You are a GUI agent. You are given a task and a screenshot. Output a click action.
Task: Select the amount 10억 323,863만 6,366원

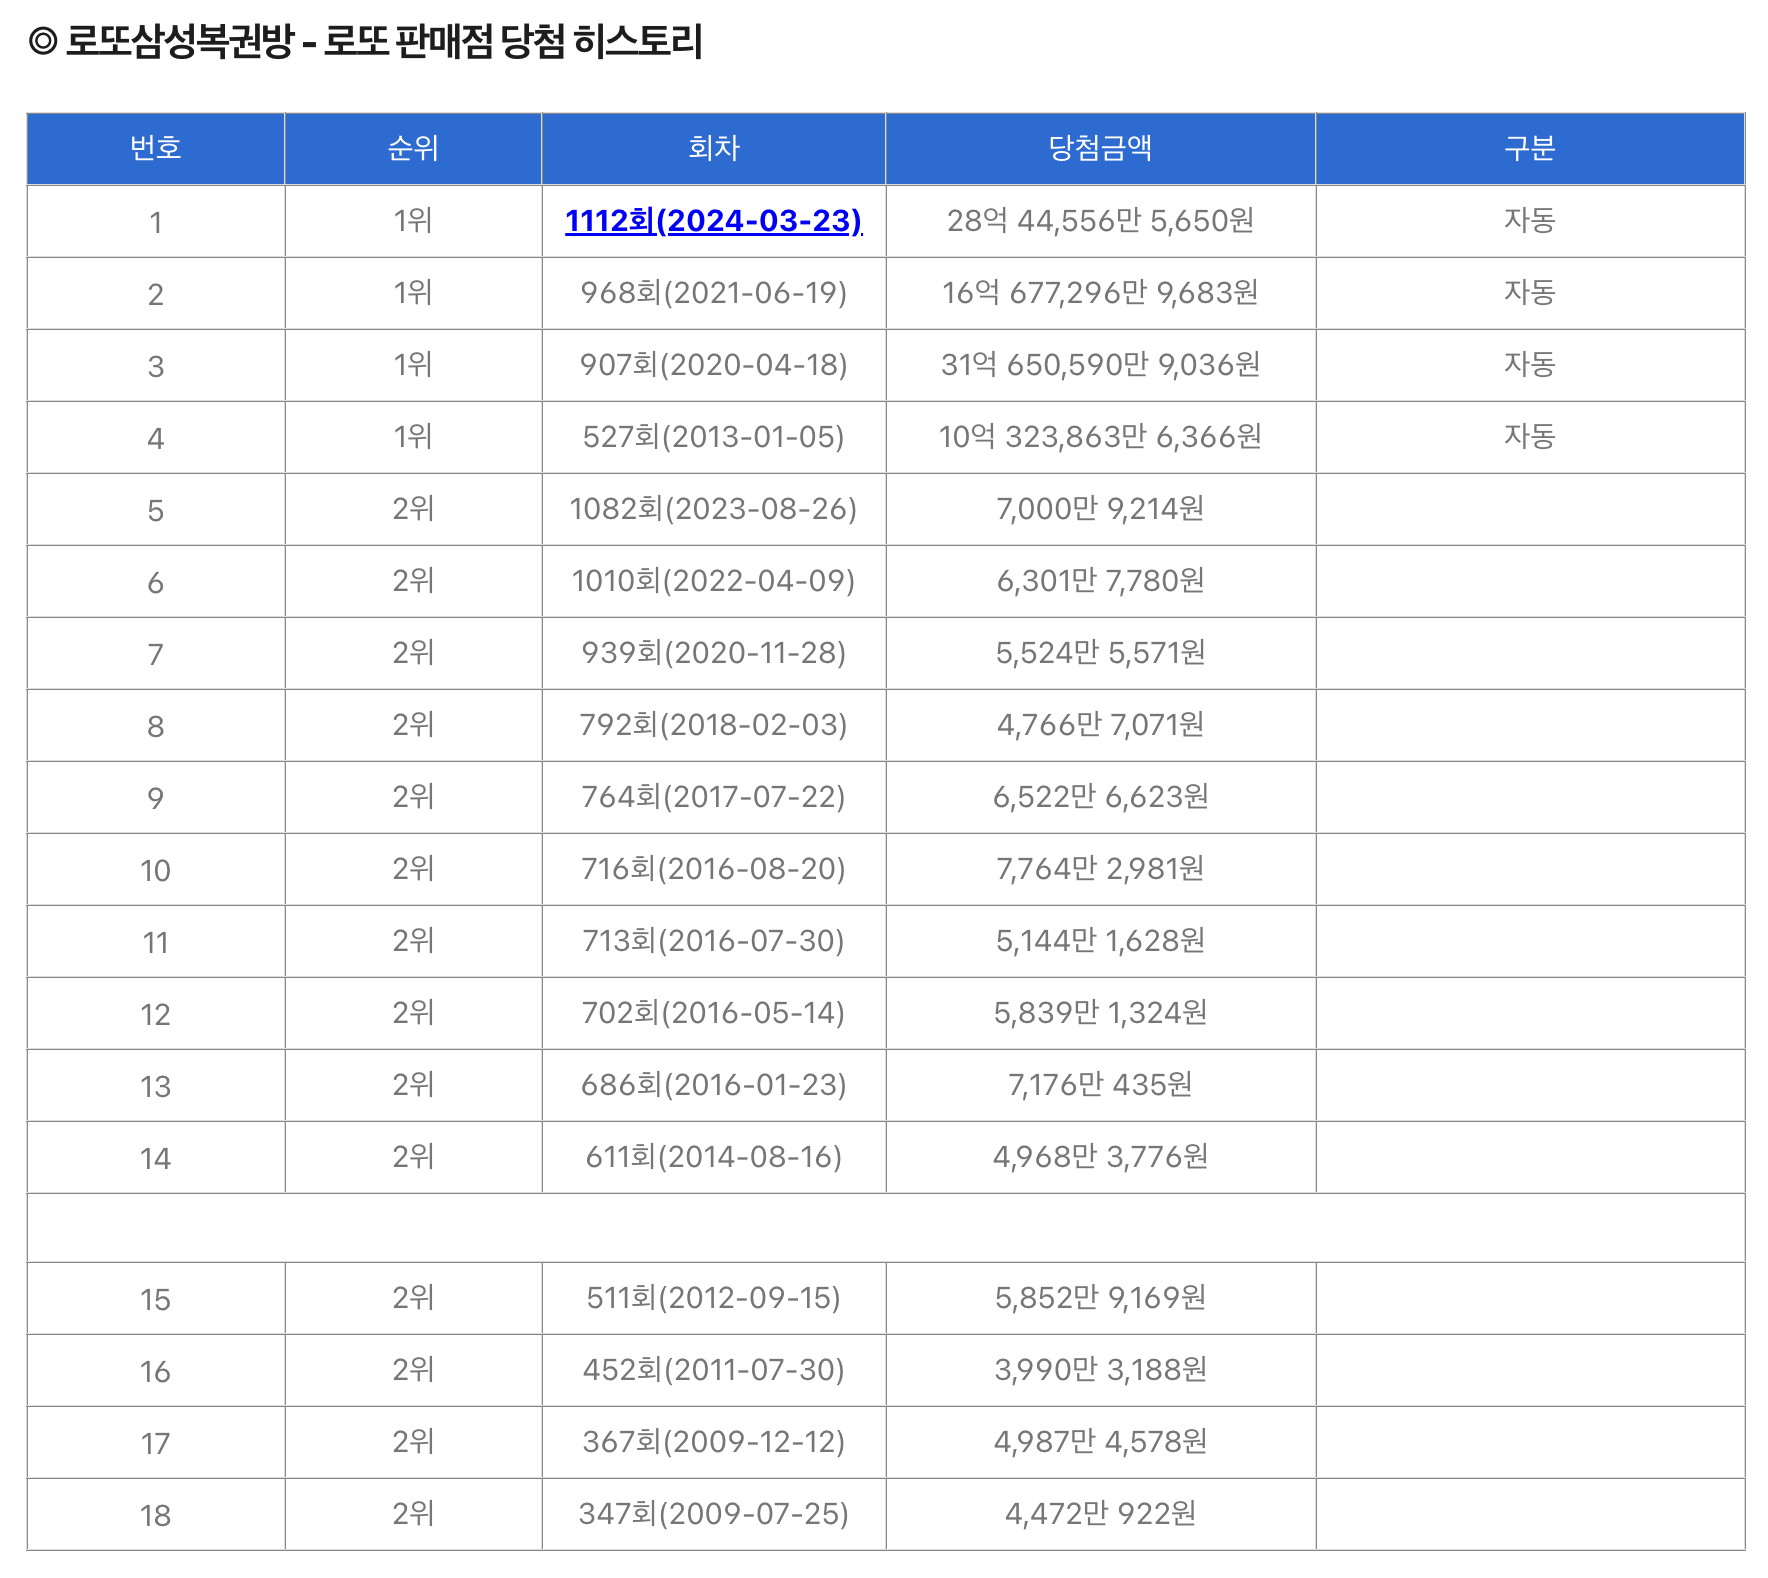pos(1100,437)
